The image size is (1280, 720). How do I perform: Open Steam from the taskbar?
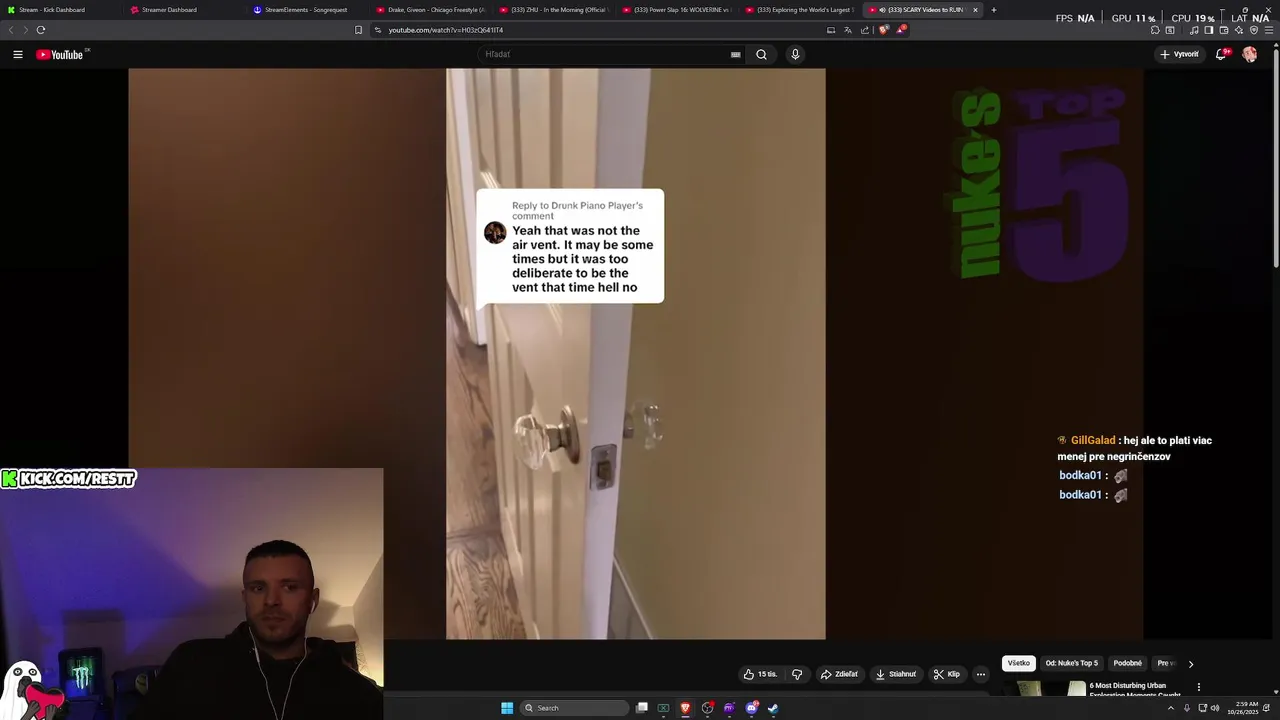pos(773,708)
